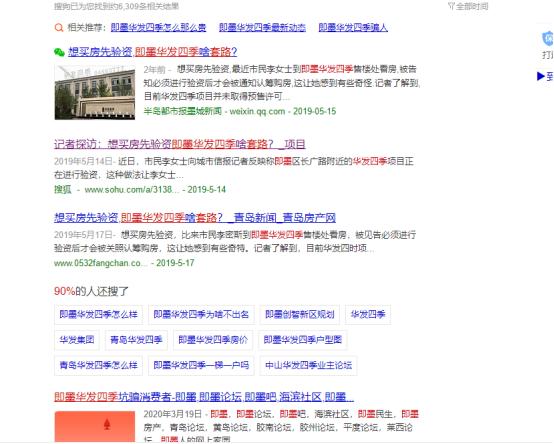Select 华发集团 suggestion chip
The image size is (554, 444).
77,340
